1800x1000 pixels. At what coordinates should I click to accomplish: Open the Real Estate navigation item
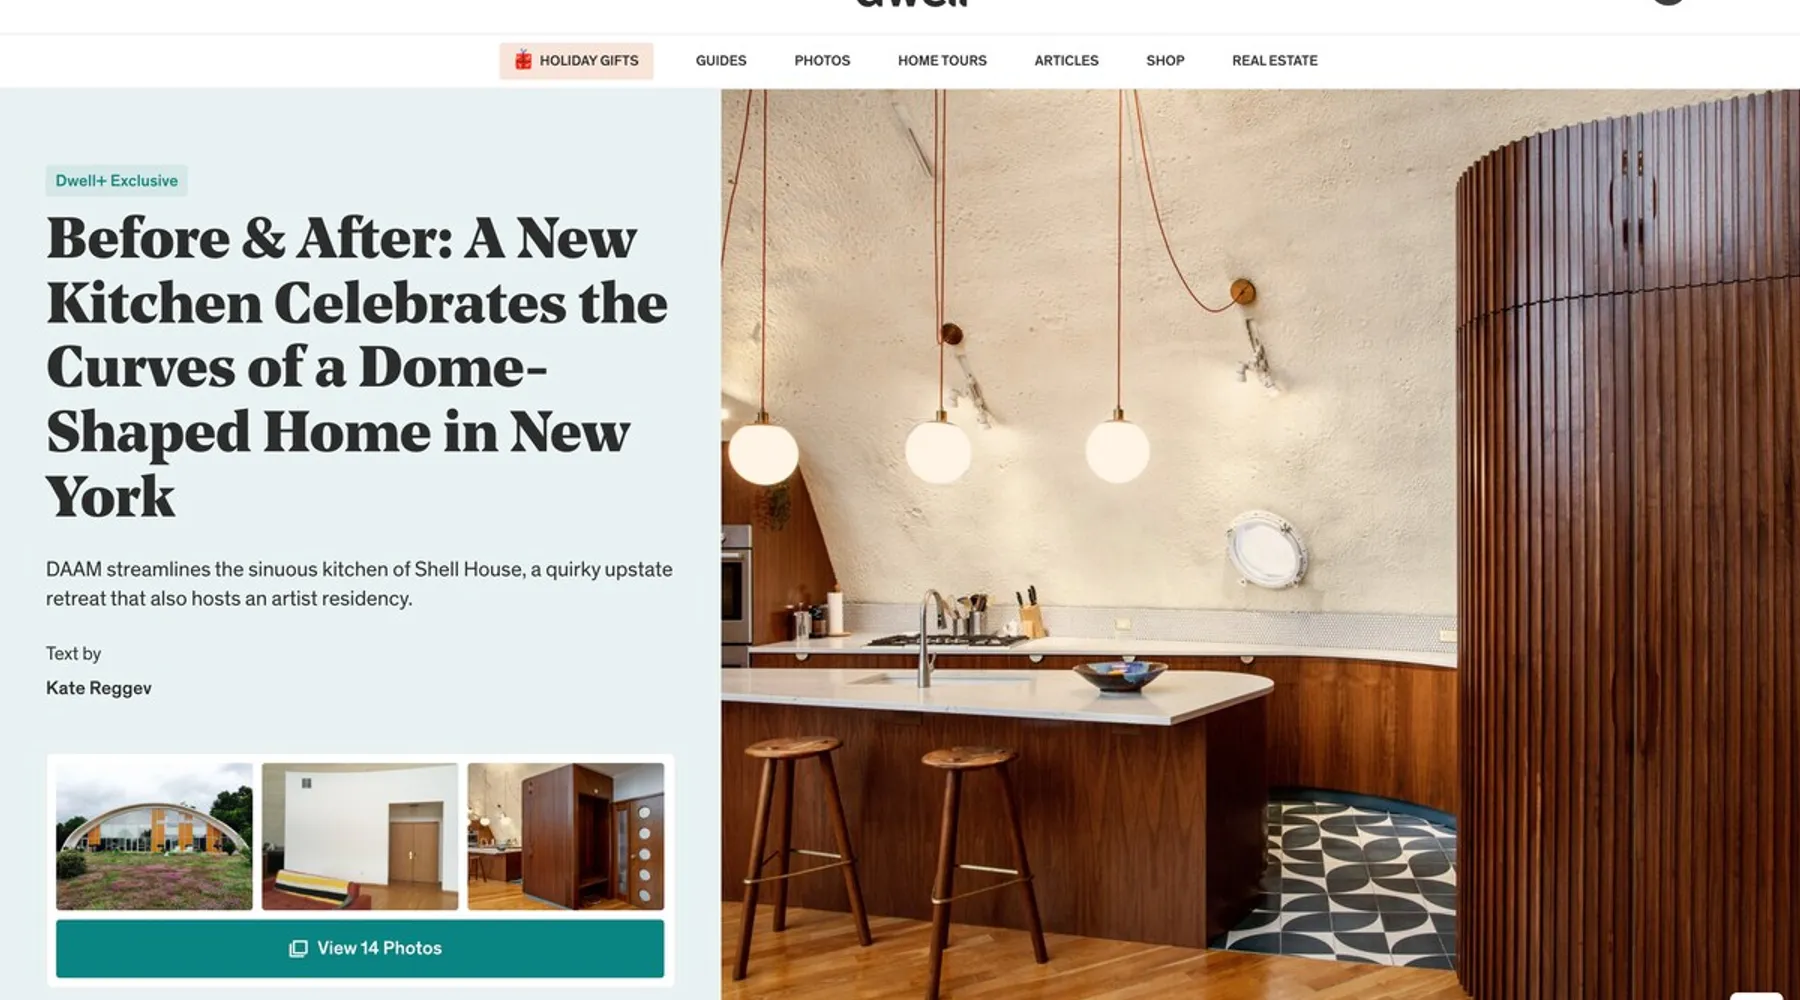coord(1274,60)
